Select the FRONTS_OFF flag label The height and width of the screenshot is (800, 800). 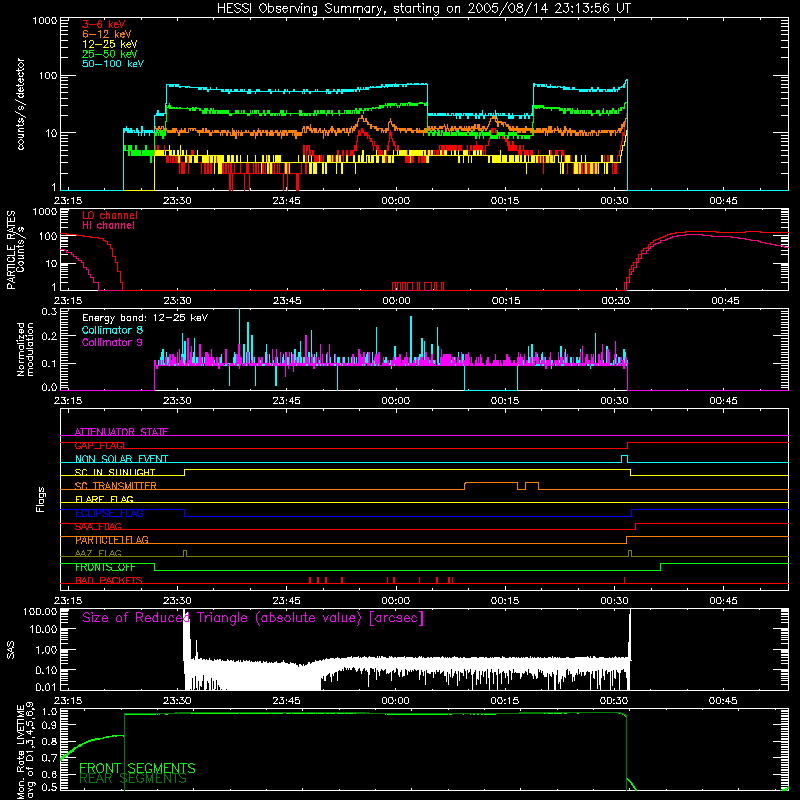coord(105,567)
